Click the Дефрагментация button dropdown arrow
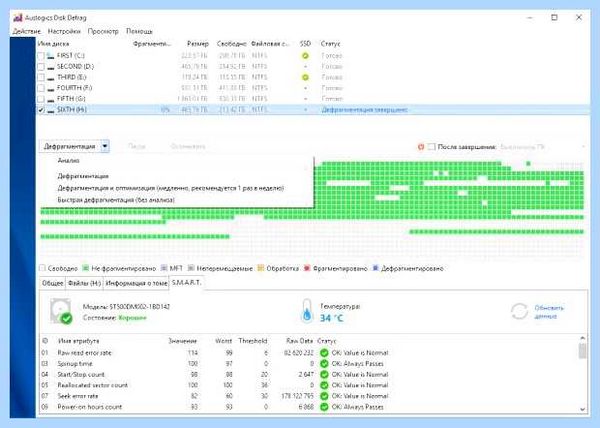 coord(105,146)
